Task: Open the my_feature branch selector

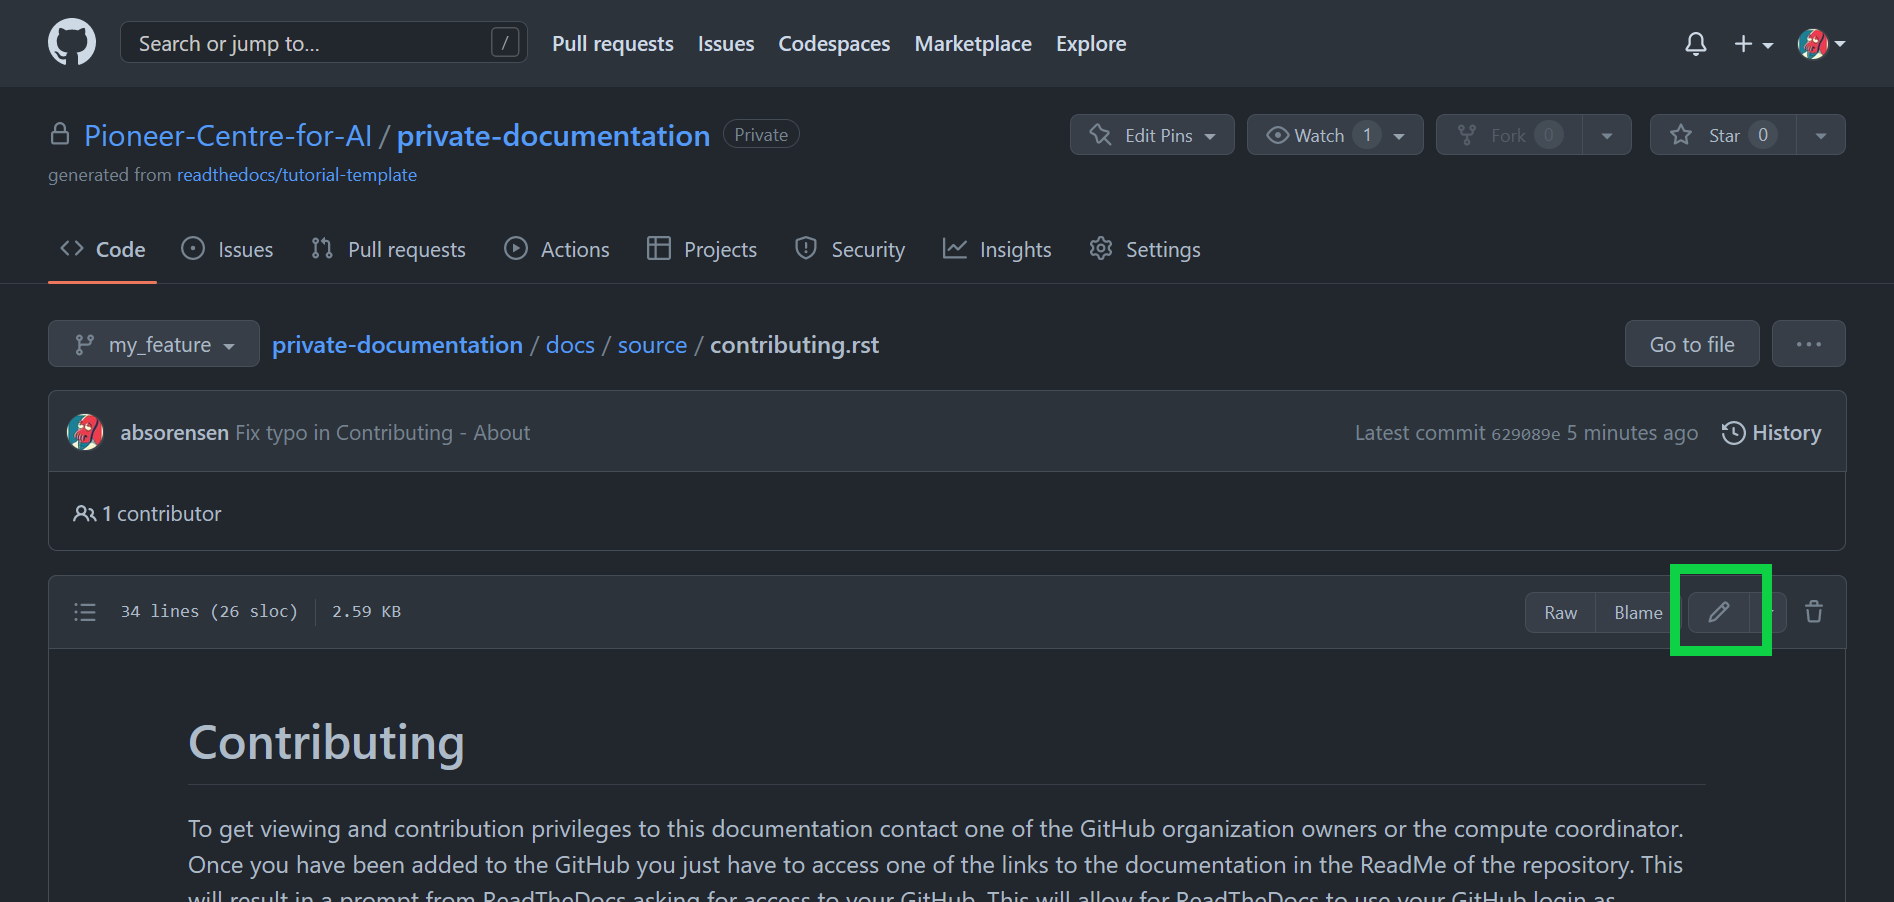Action: tap(154, 344)
